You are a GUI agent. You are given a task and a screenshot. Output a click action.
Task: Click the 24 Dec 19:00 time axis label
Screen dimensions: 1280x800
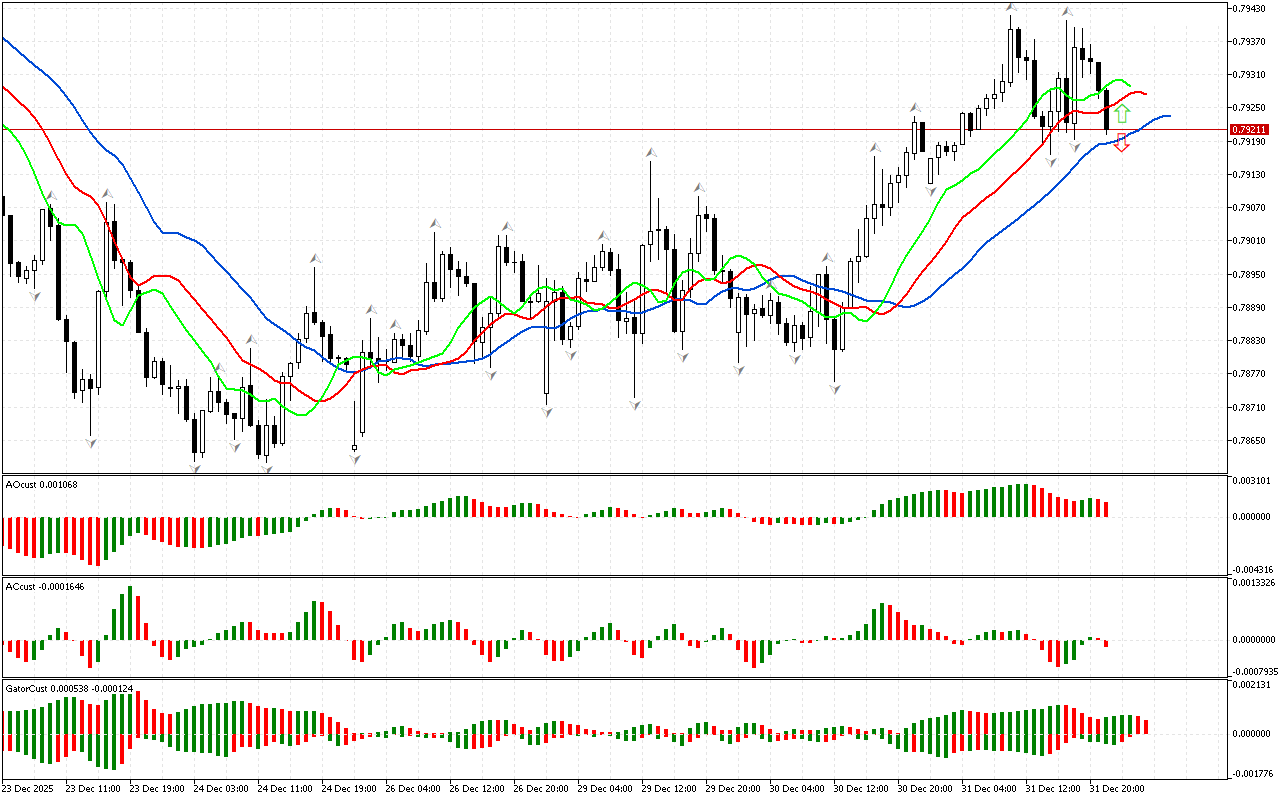(x=348, y=788)
